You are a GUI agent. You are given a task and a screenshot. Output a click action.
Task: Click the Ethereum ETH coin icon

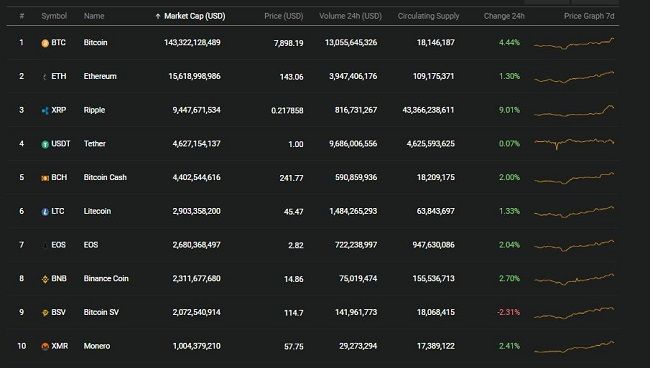click(45, 77)
